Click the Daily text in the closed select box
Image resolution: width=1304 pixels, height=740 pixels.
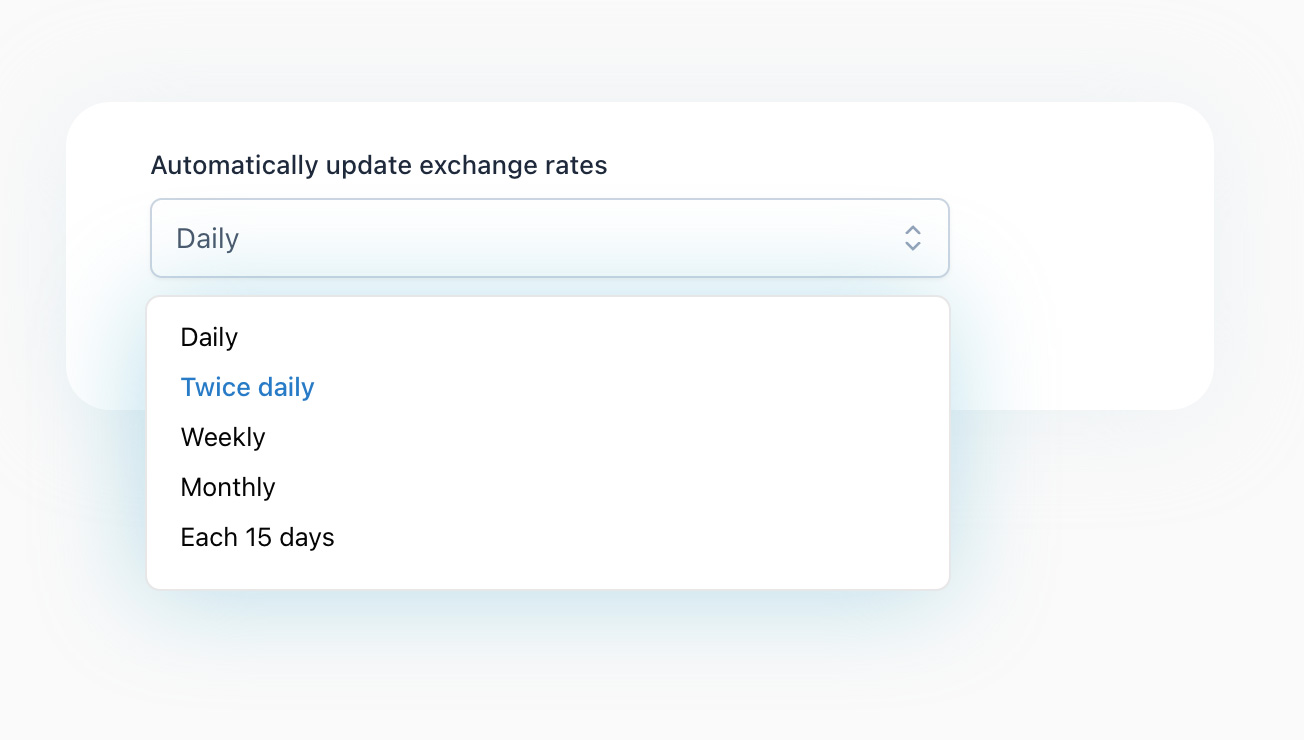[x=207, y=238]
